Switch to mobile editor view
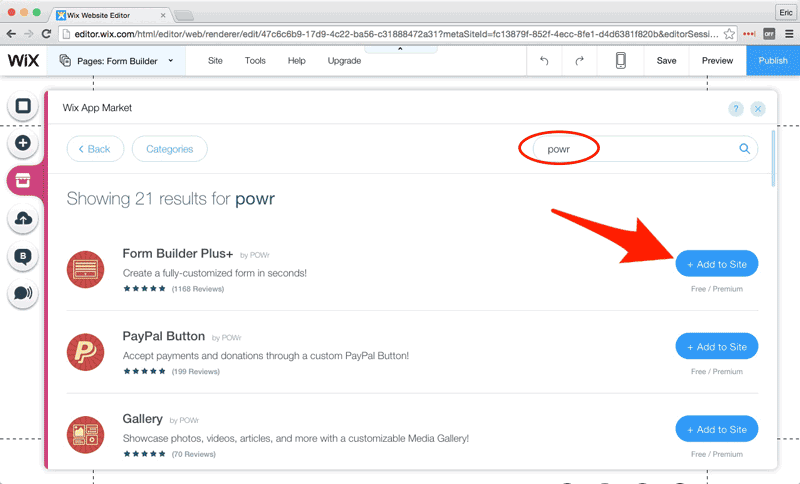Image resolution: width=800 pixels, height=484 pixels. coord(620,61)
